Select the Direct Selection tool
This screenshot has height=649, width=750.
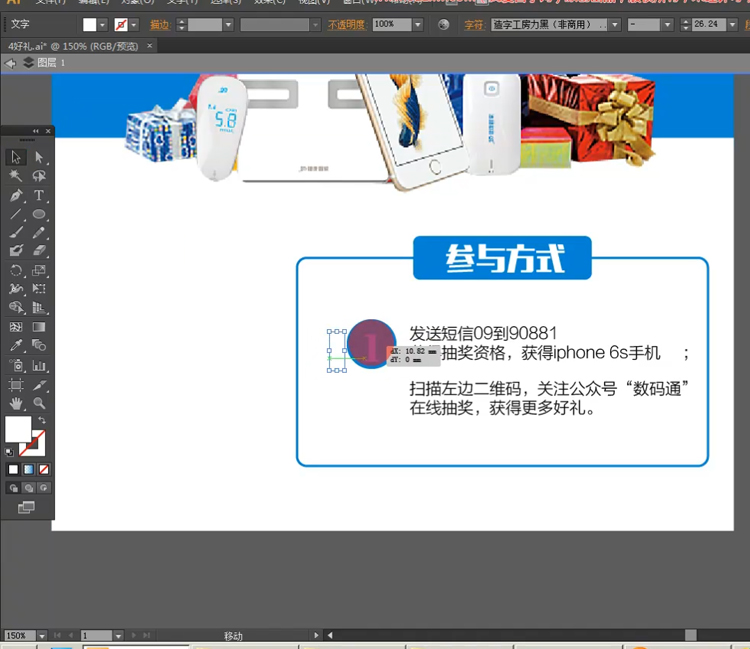[x=40, y=157]
